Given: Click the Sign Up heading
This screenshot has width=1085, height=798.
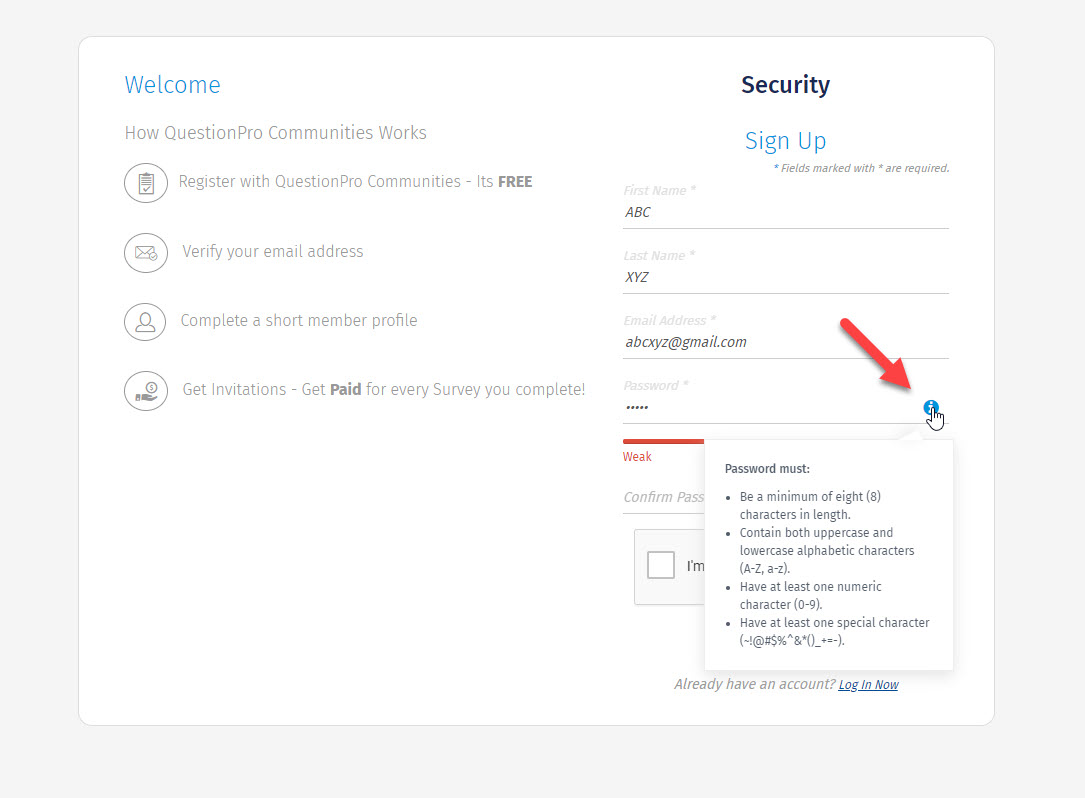Looking at the screenshot, I should point(785,141).
